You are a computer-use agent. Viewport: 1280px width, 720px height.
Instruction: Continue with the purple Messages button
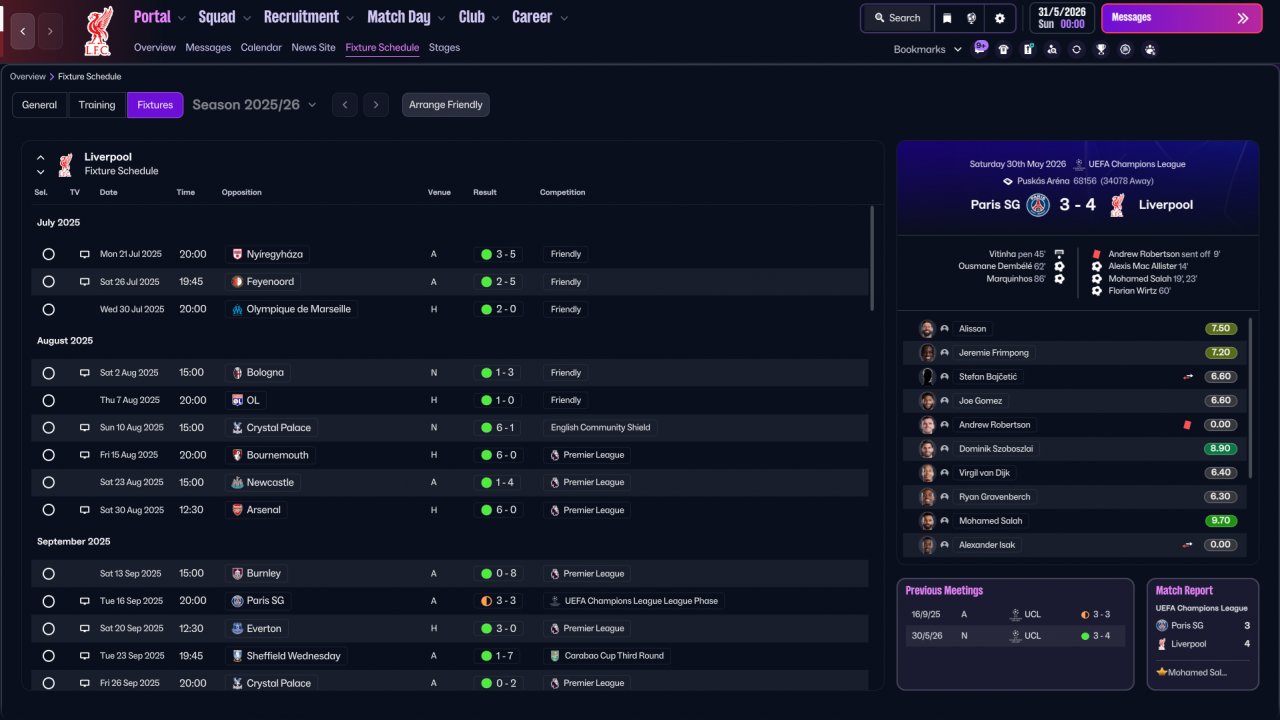[1181, 18]
